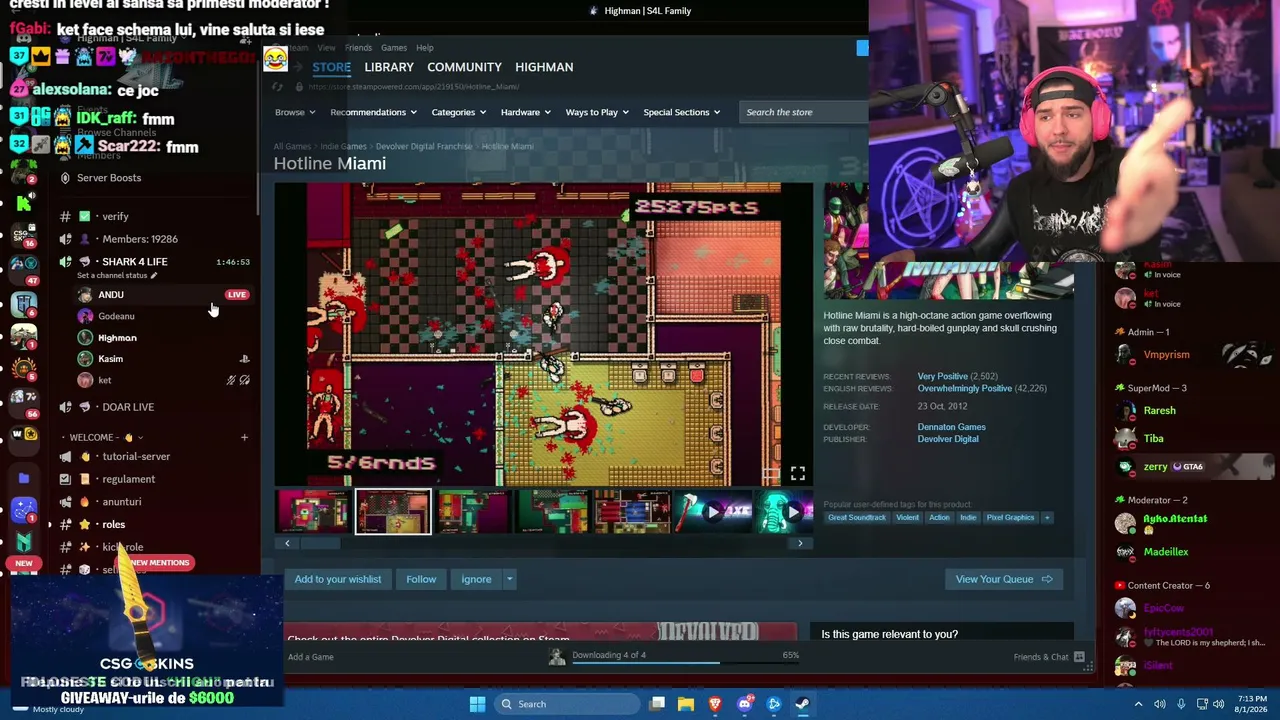The width and height of the screenshot is (1280, 720).
Task: Open the Help menu in Steam
Action: tap(425, 48)
